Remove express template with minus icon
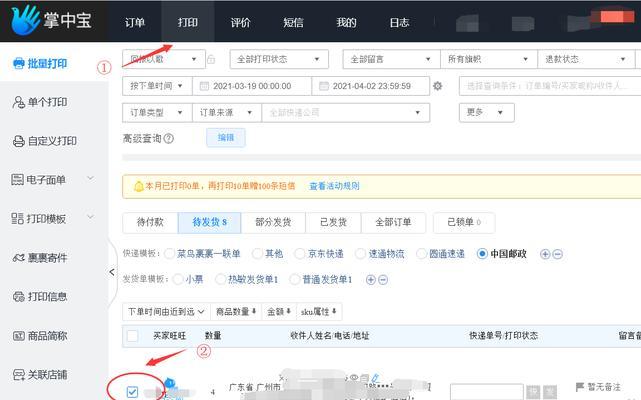Image resolution: width=641 pixels, height=400 pixels. tap(558, 254)
